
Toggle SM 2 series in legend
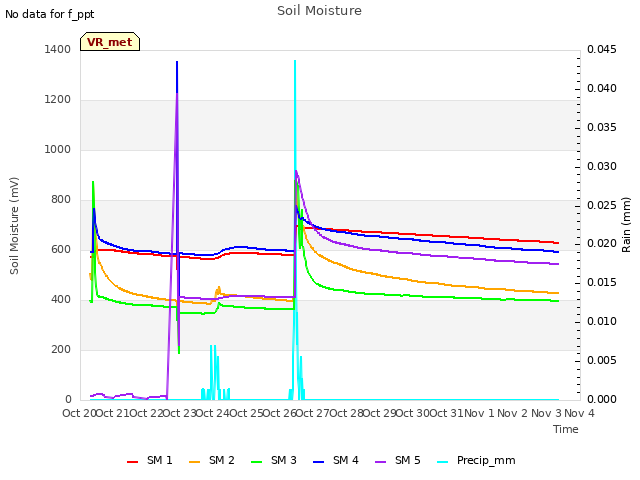212,460
